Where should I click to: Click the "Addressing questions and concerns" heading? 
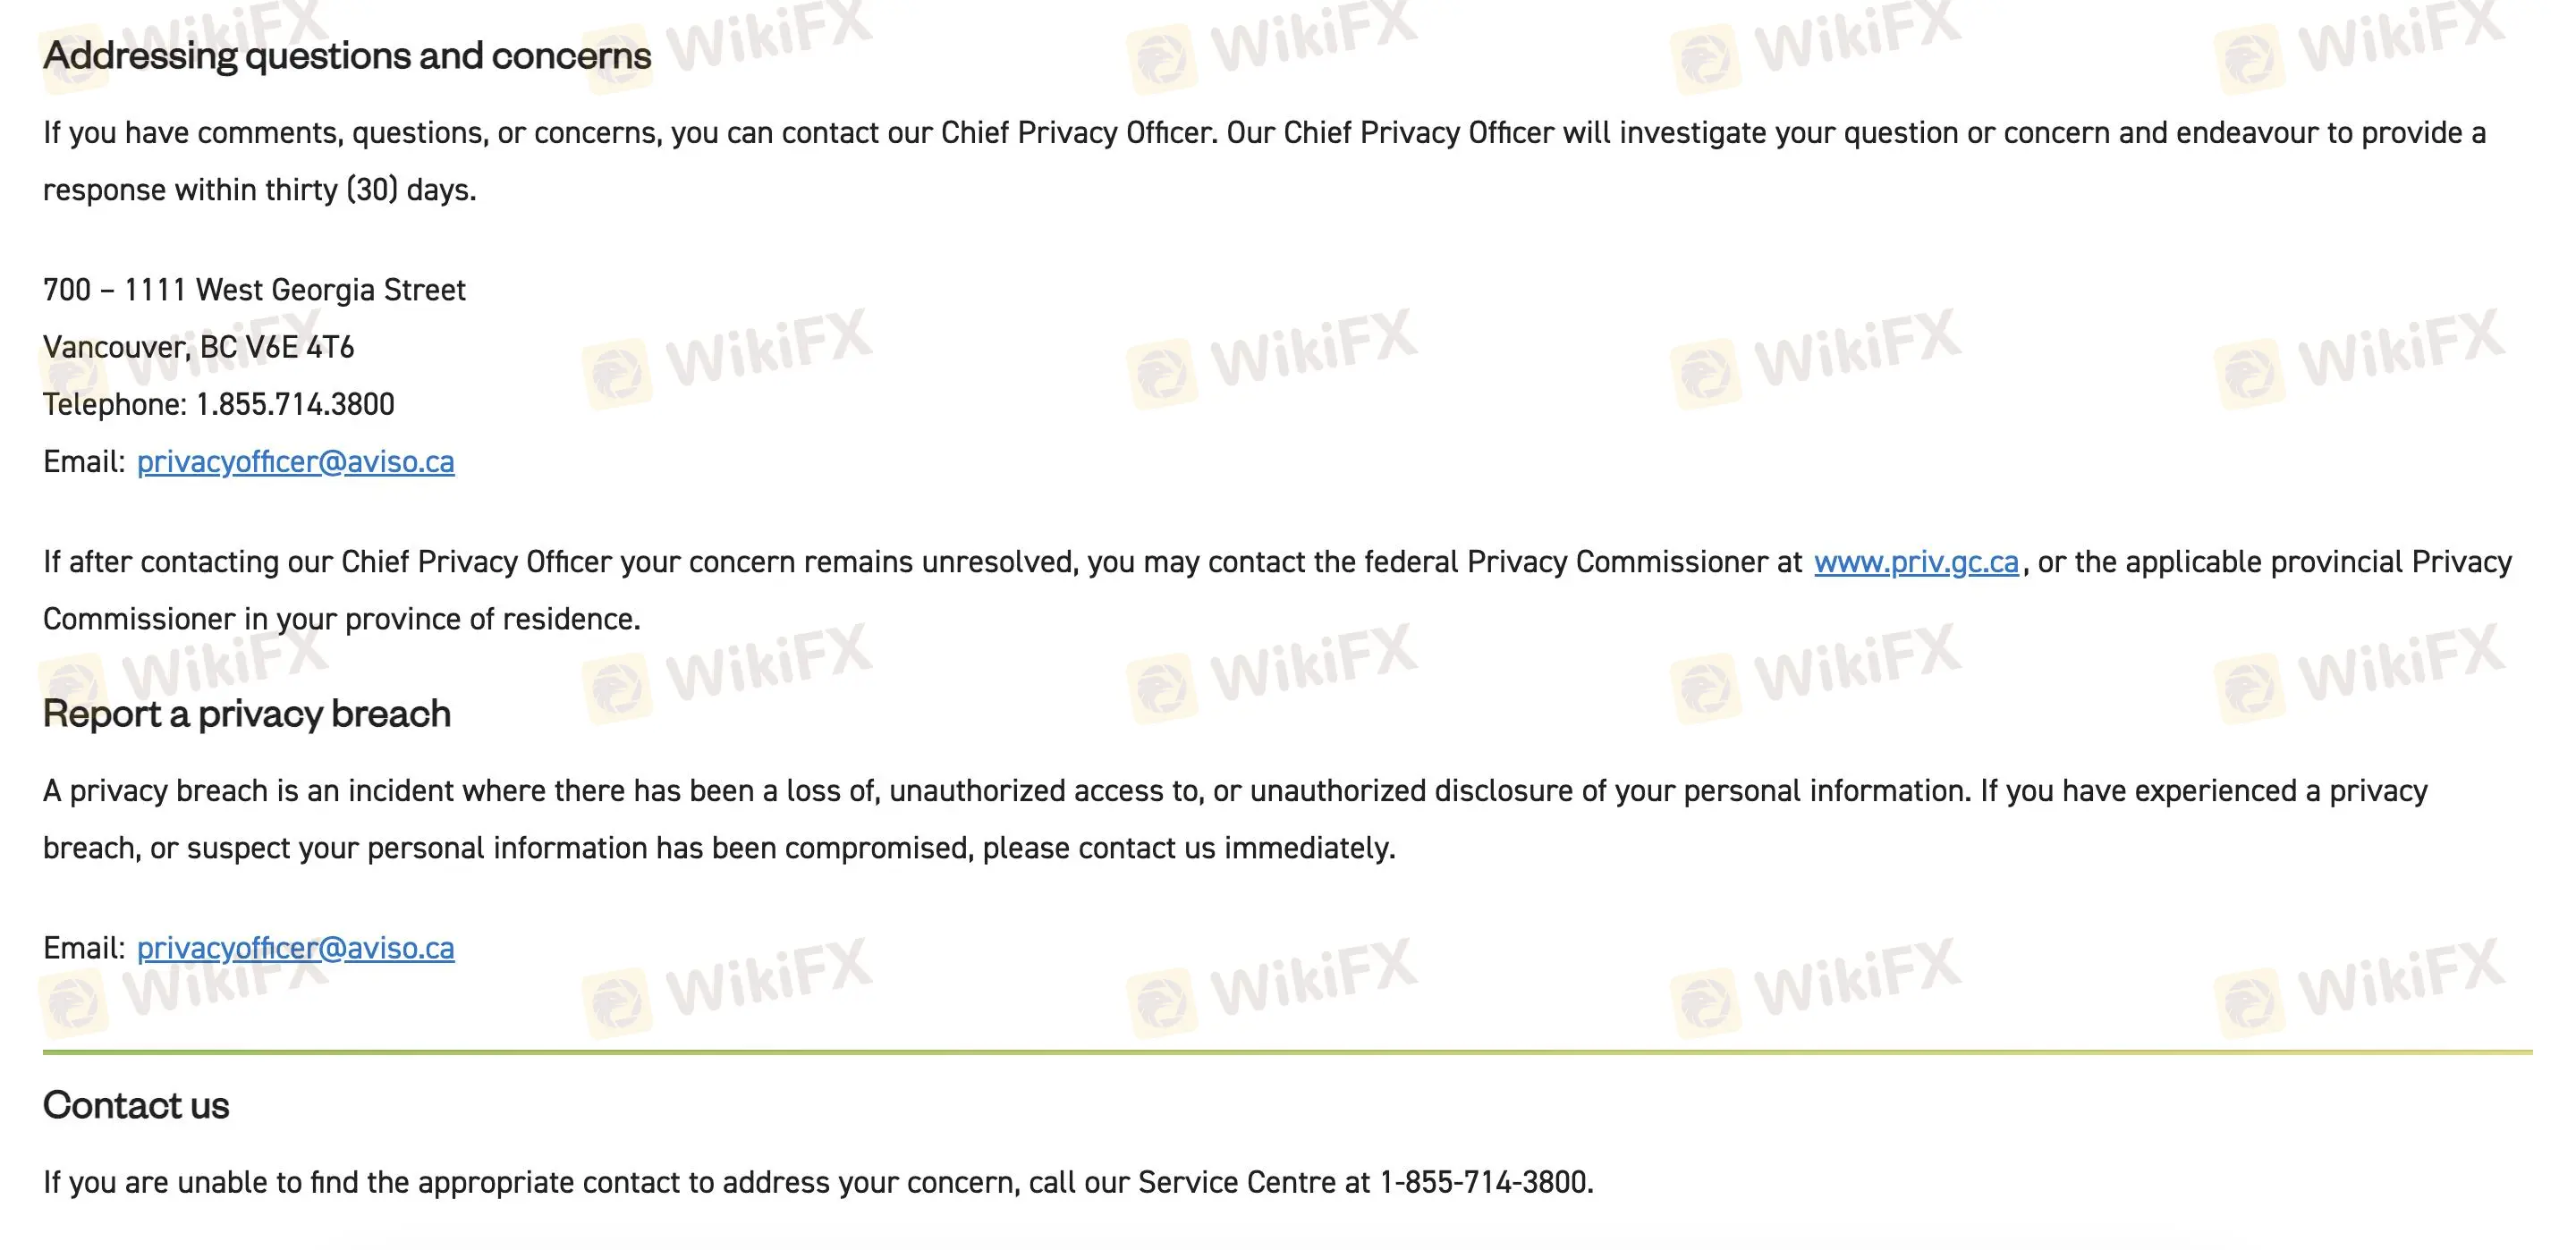tap(347, 56)
